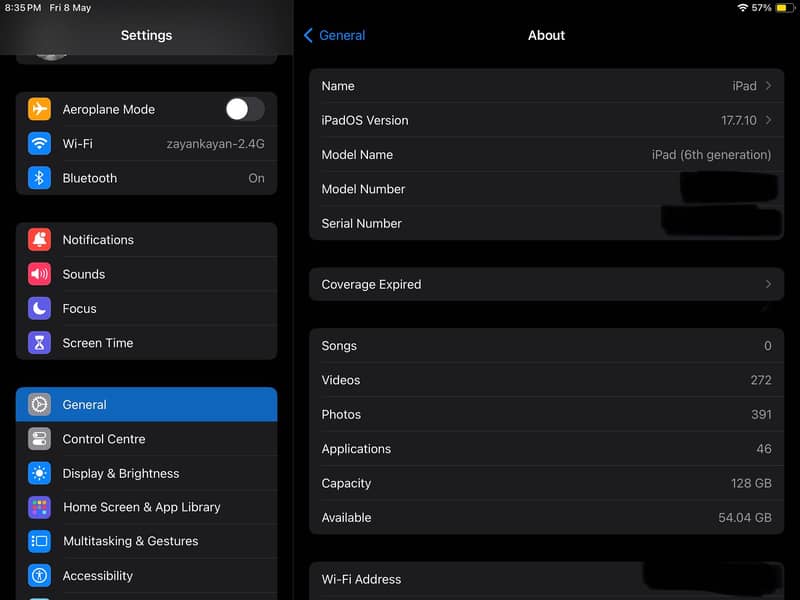Tap the Capacity value 128 GB
This screenshot has height=600, width=800.
[x=751, y=483]
